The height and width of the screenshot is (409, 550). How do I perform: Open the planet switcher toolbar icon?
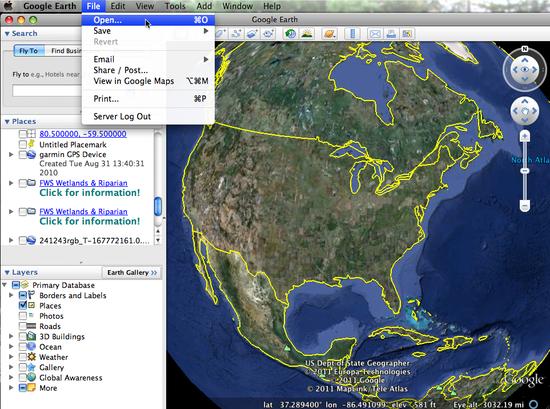coord(330,34)
